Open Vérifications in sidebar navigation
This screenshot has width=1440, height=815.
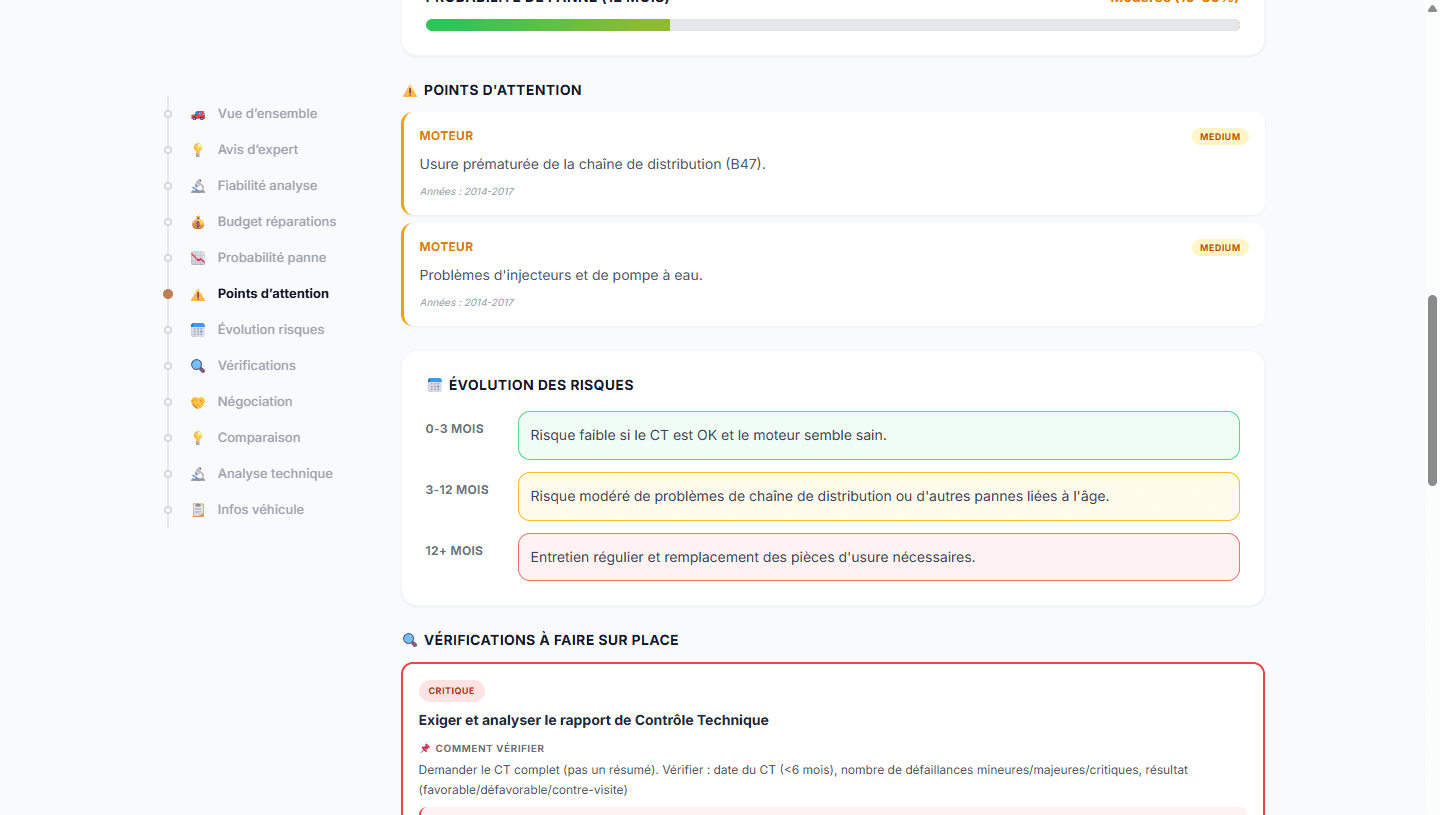(257, 366)
